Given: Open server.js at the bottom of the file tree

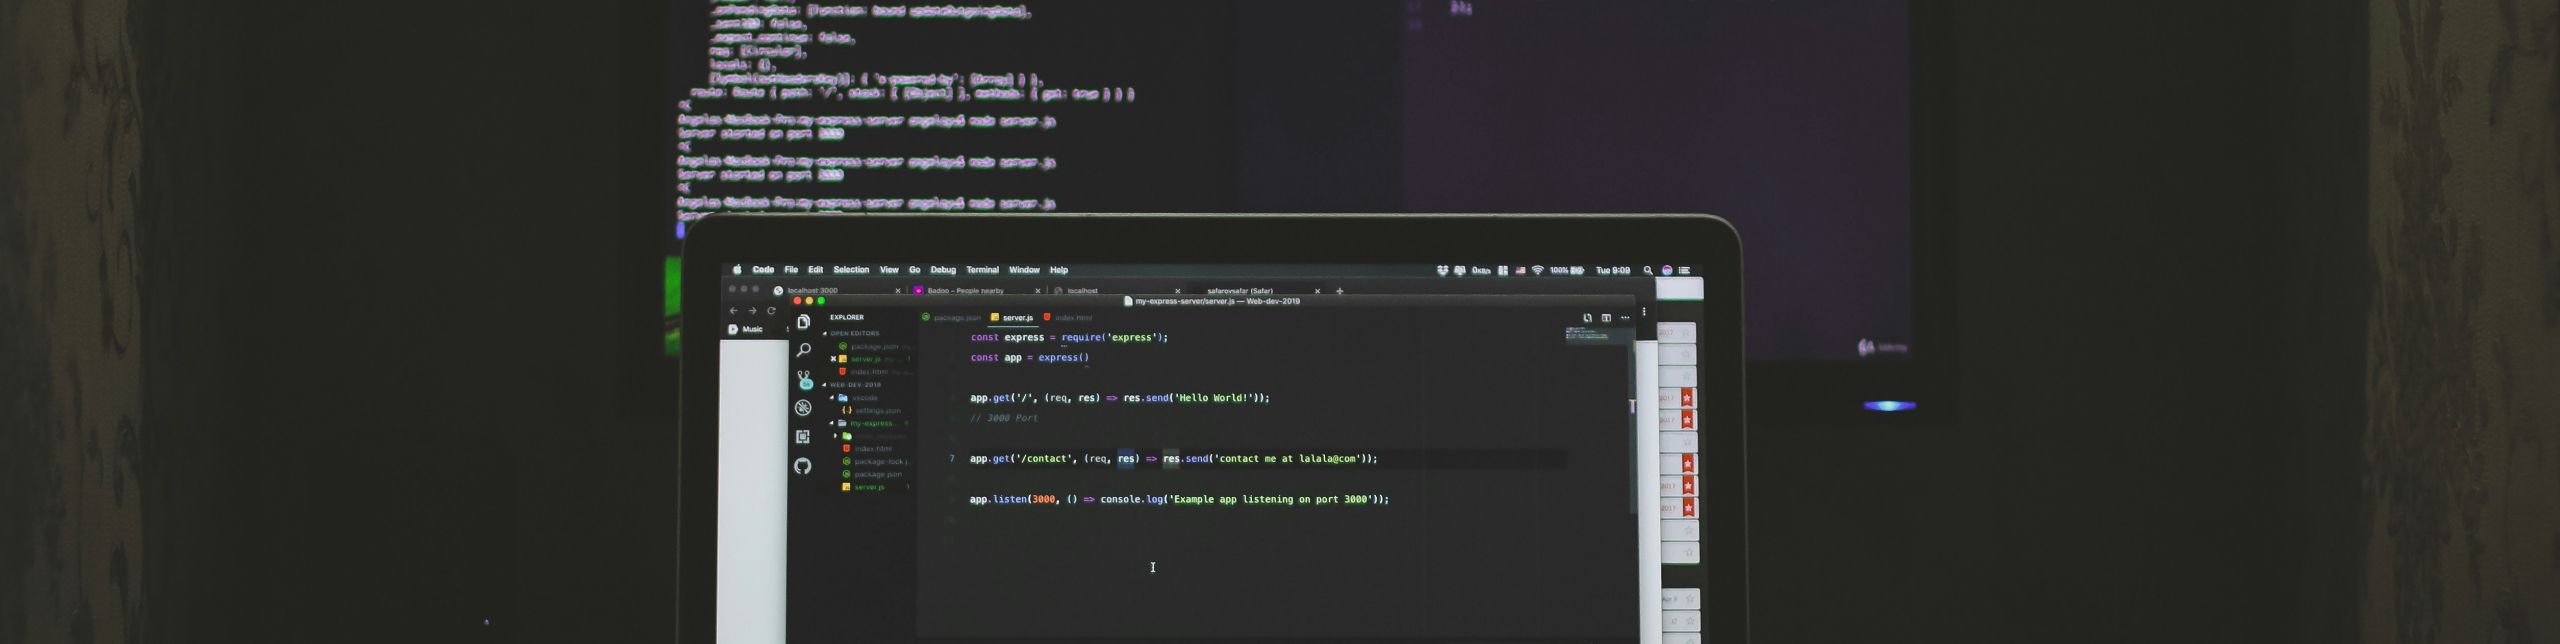Looking at the screenshot, I should tap(863, 487).
